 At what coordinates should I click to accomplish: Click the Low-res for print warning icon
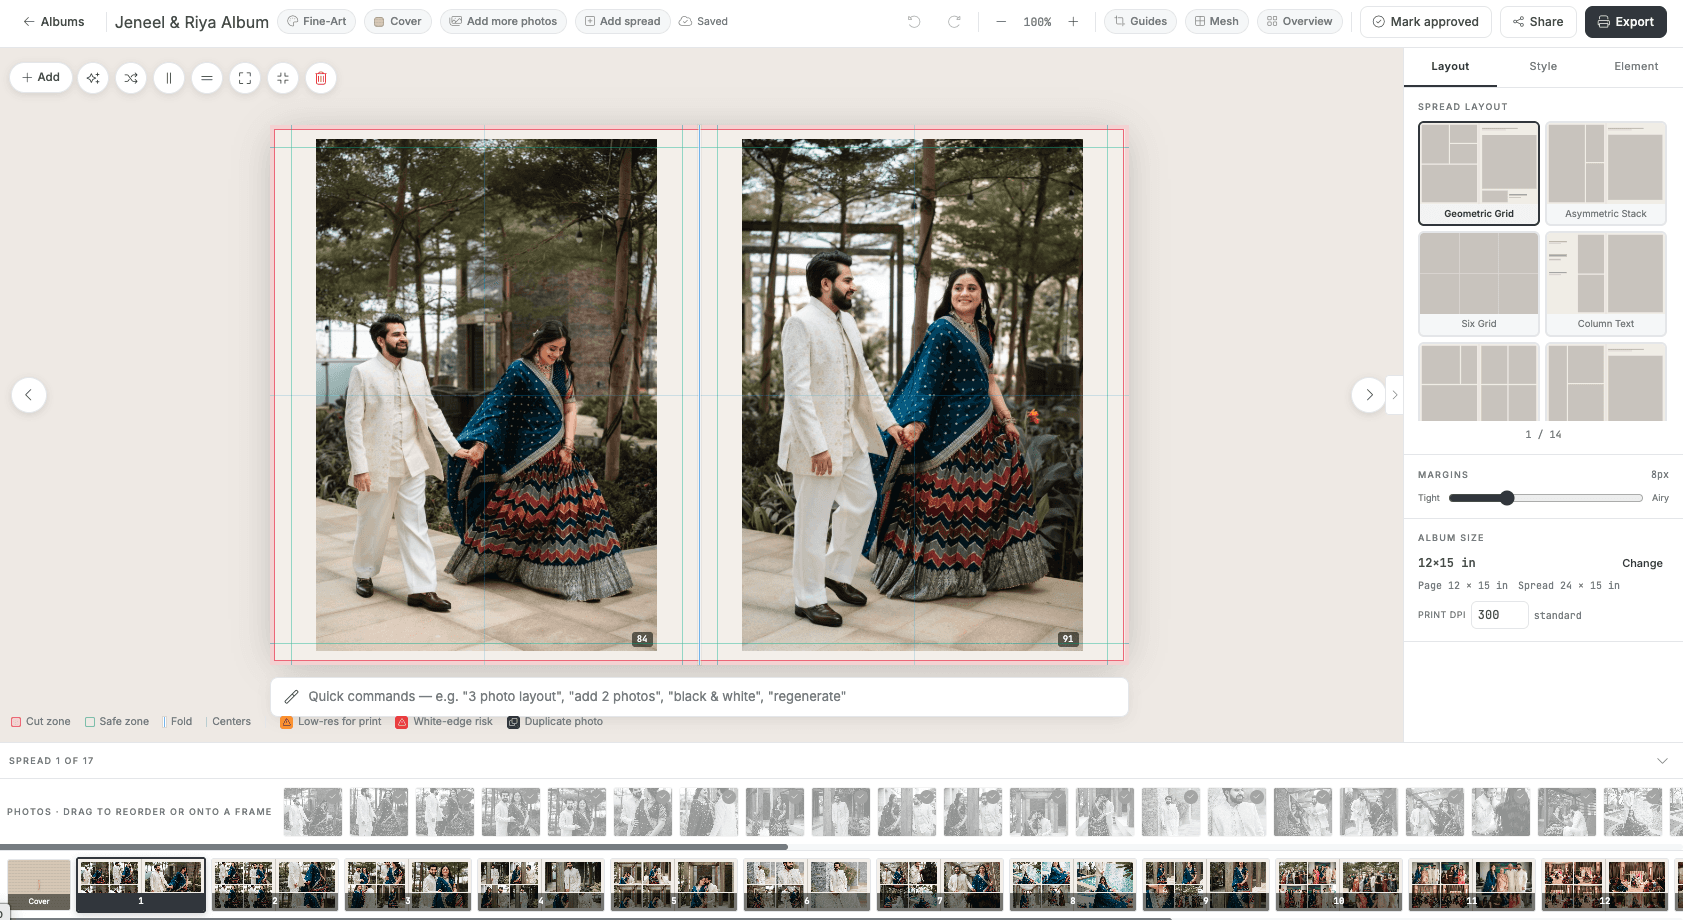[287, 722]
